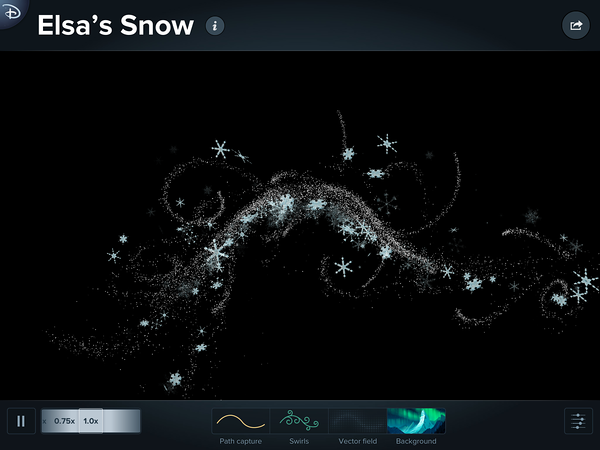This screenshot has width=600, height=450.
Task: Click the slowest left end of speed bar
Action: 46,421
